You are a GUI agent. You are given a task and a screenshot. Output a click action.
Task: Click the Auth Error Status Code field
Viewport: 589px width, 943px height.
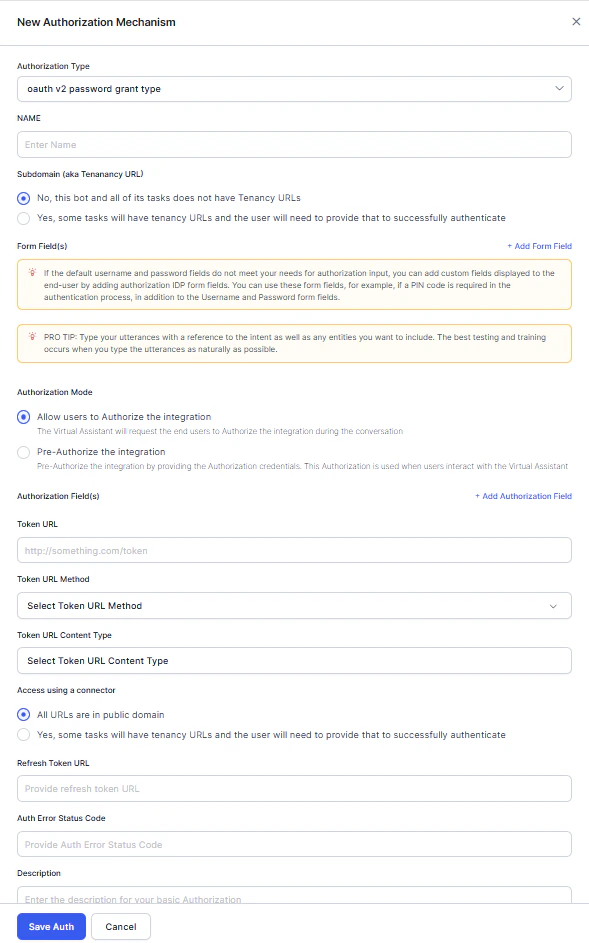click(x=295, y=843)
